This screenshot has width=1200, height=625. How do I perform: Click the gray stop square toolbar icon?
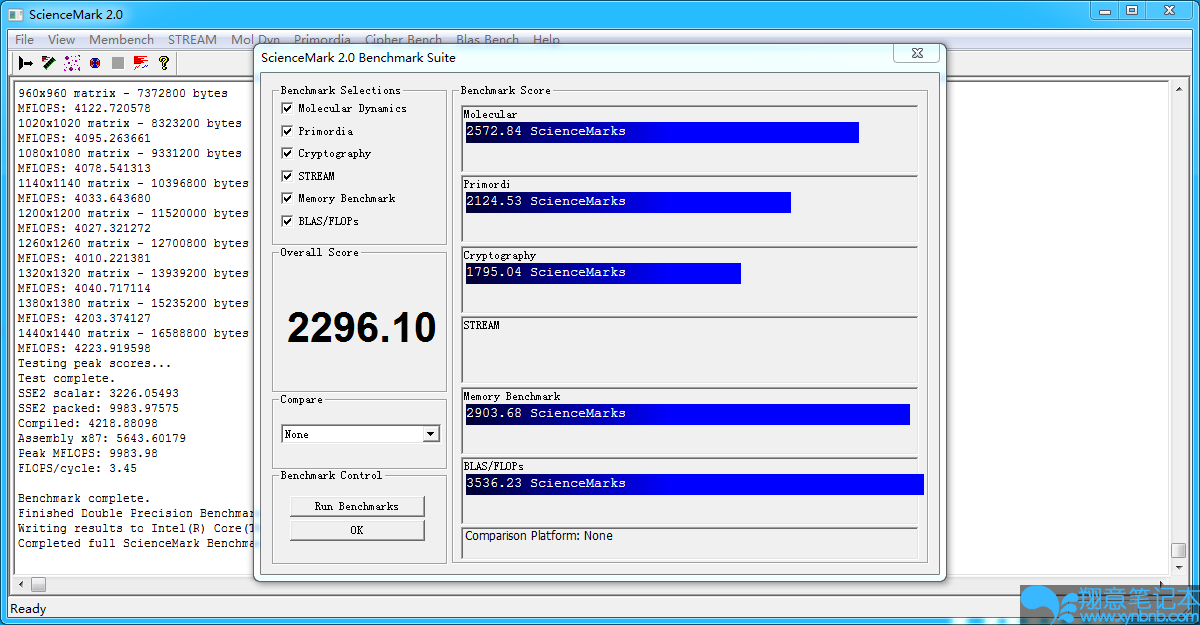point(118,63)
